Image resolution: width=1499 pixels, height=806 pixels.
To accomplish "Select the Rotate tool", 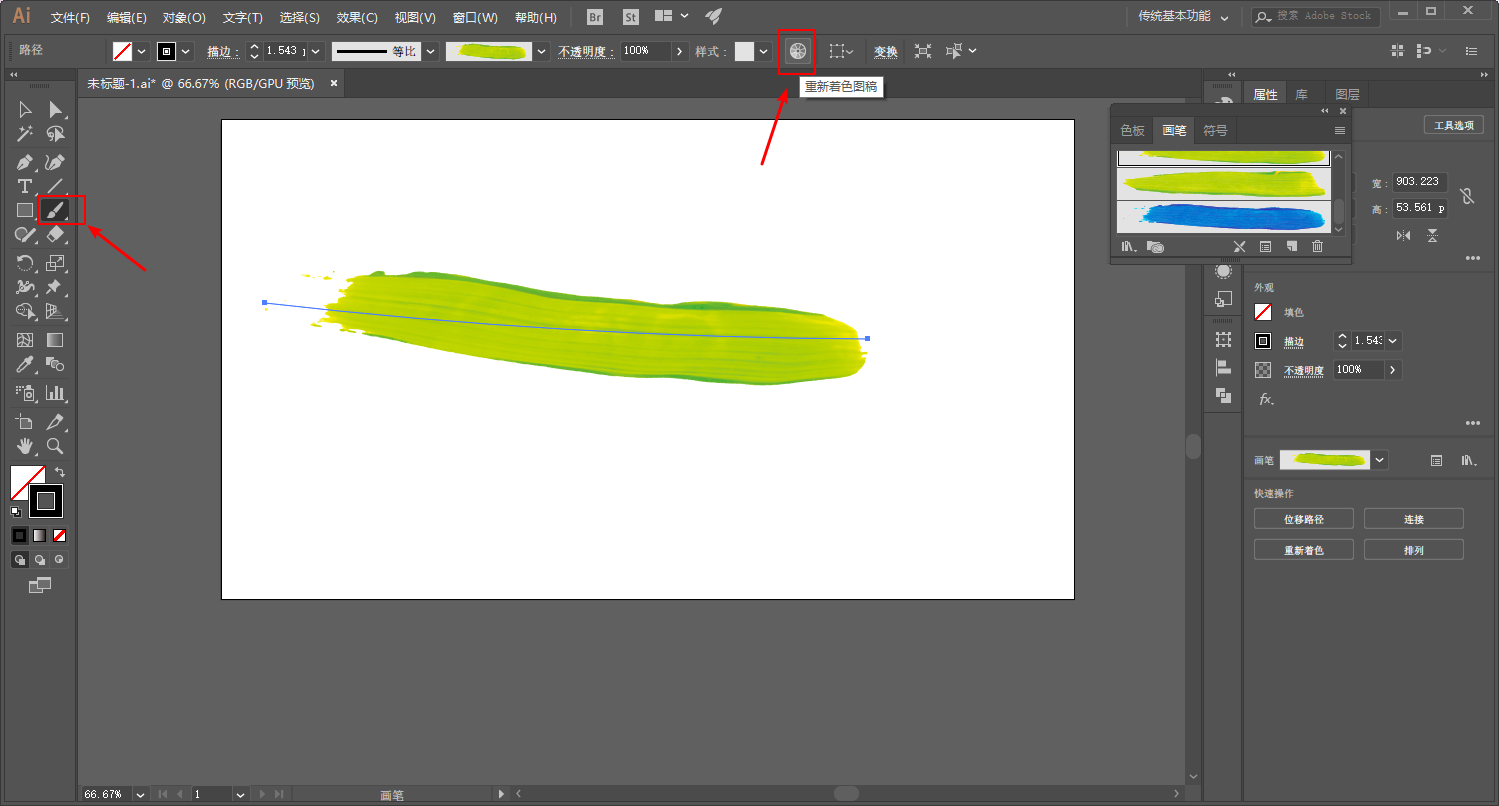I will pyautogui.click(x=25, y=263).
